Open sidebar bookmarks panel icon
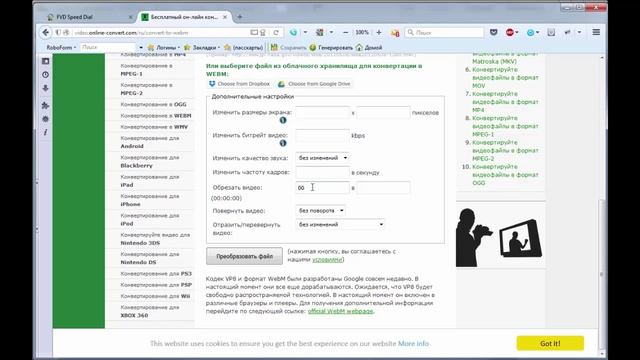This screenshot has height=360, width=640. [45, 61]
